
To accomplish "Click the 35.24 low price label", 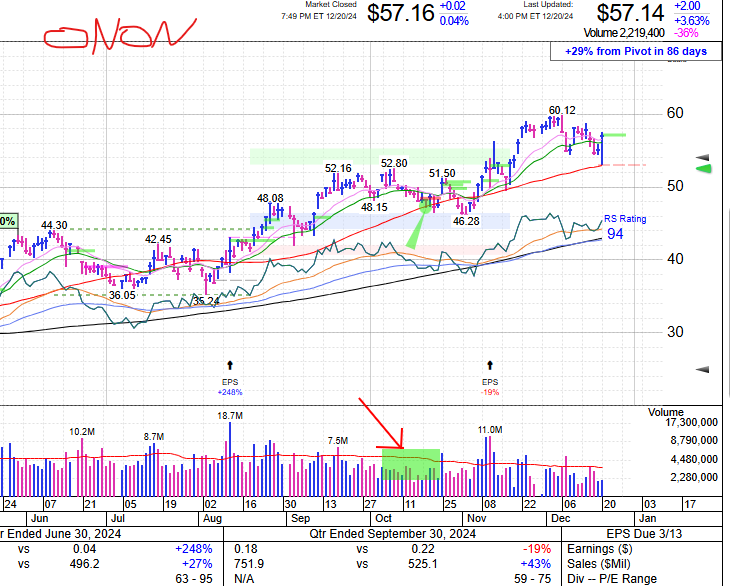I will click(x=206, y=301).
